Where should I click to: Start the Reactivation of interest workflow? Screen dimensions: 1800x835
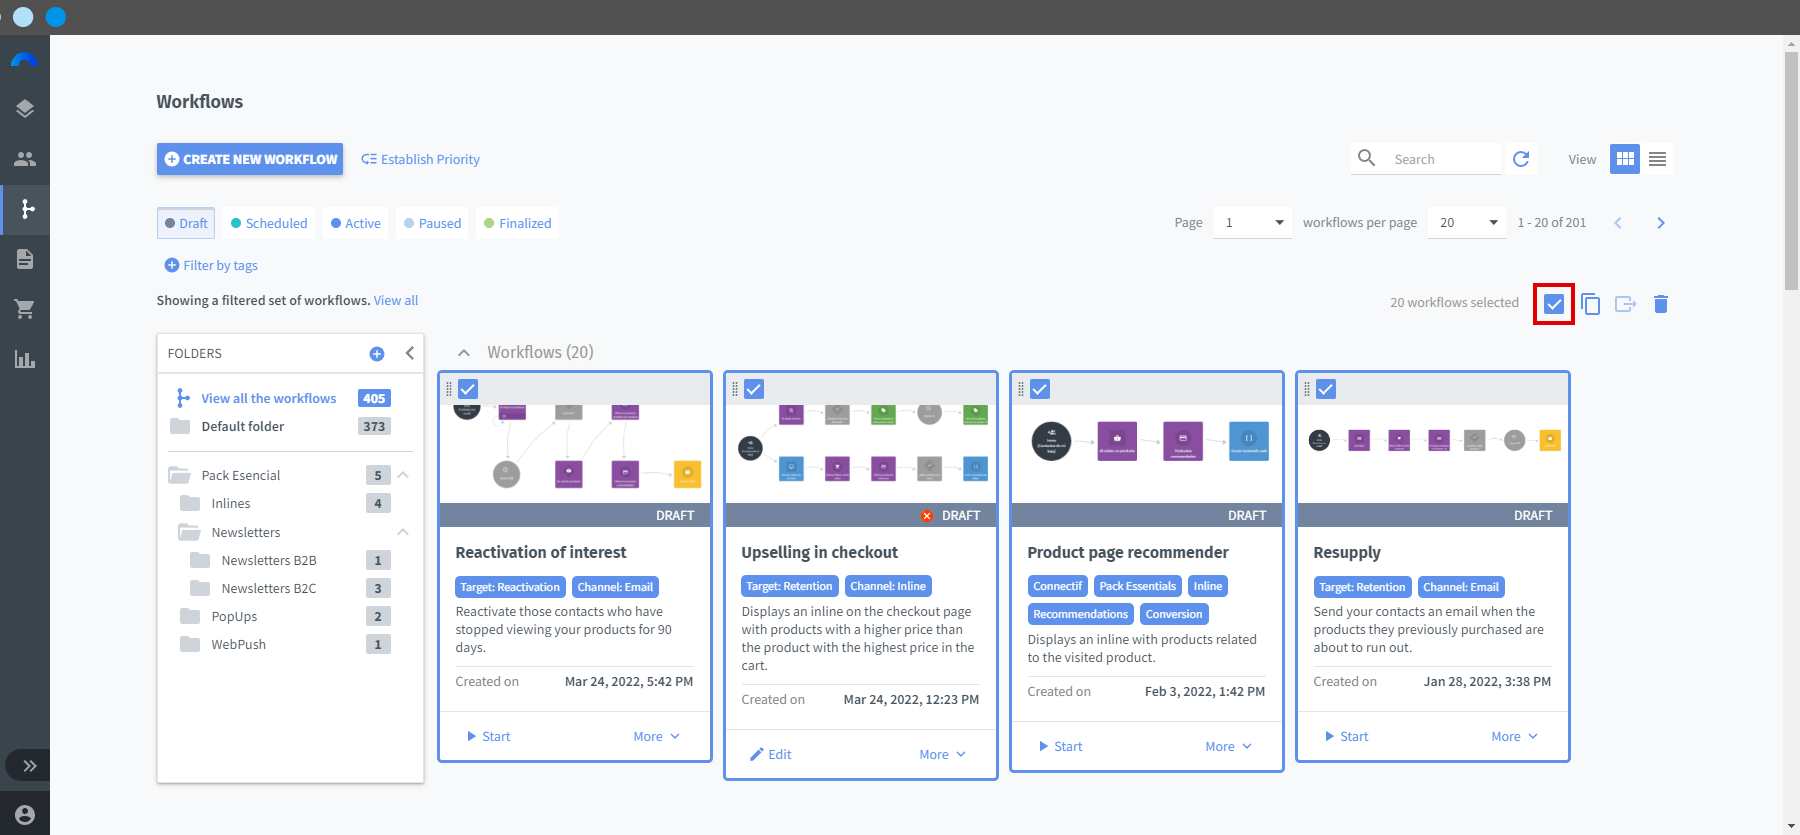click(x=488, y=736)
